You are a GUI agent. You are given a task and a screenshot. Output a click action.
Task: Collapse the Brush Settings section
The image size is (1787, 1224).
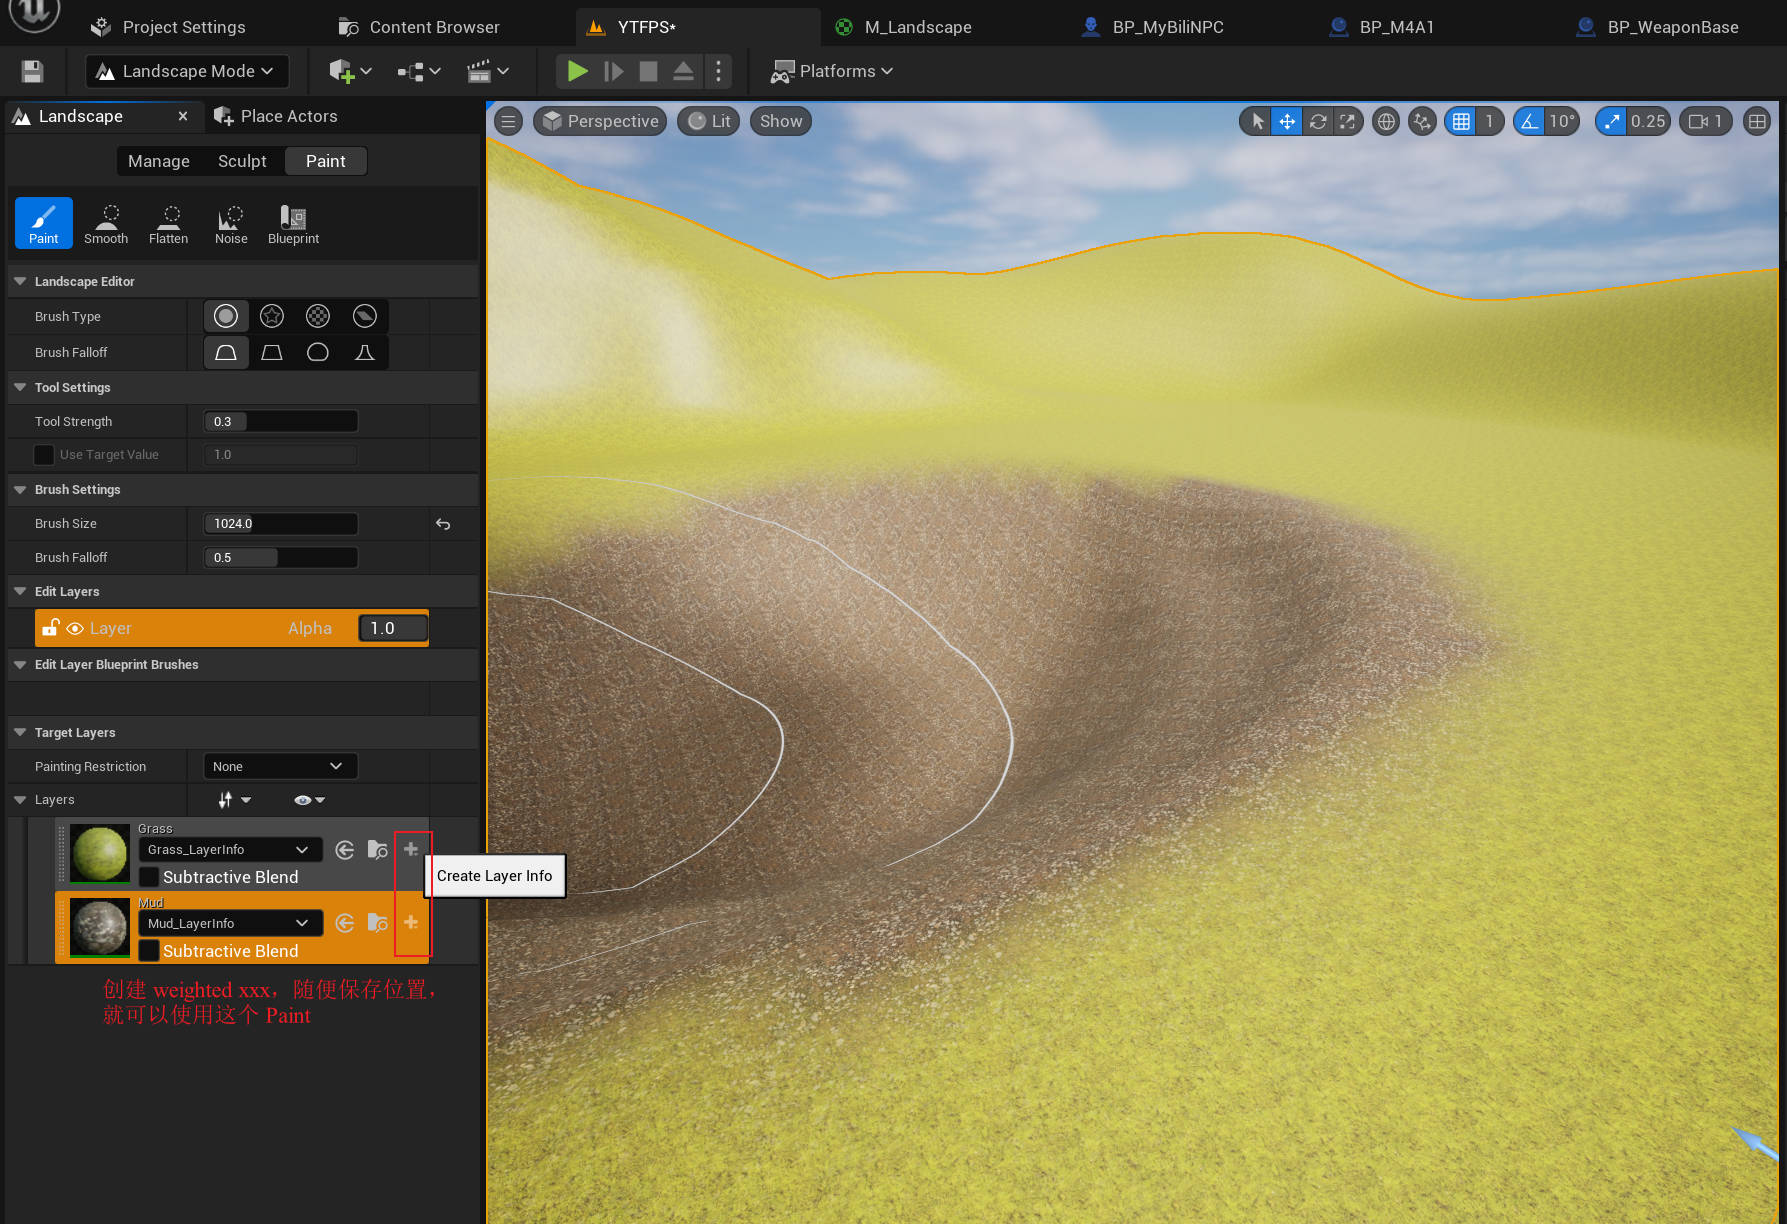tap(20, 489)
